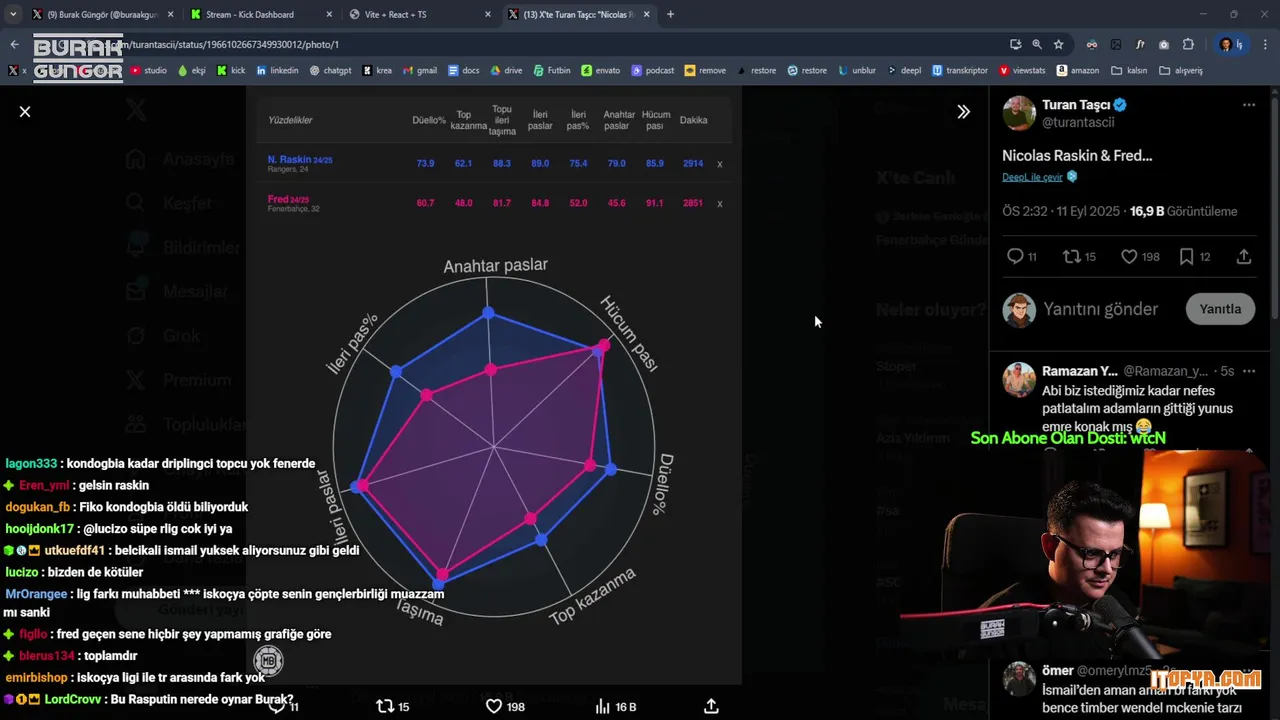
Task: Focus the 'Yanıtını gönder' reply field
Action: pos(1100,309)
